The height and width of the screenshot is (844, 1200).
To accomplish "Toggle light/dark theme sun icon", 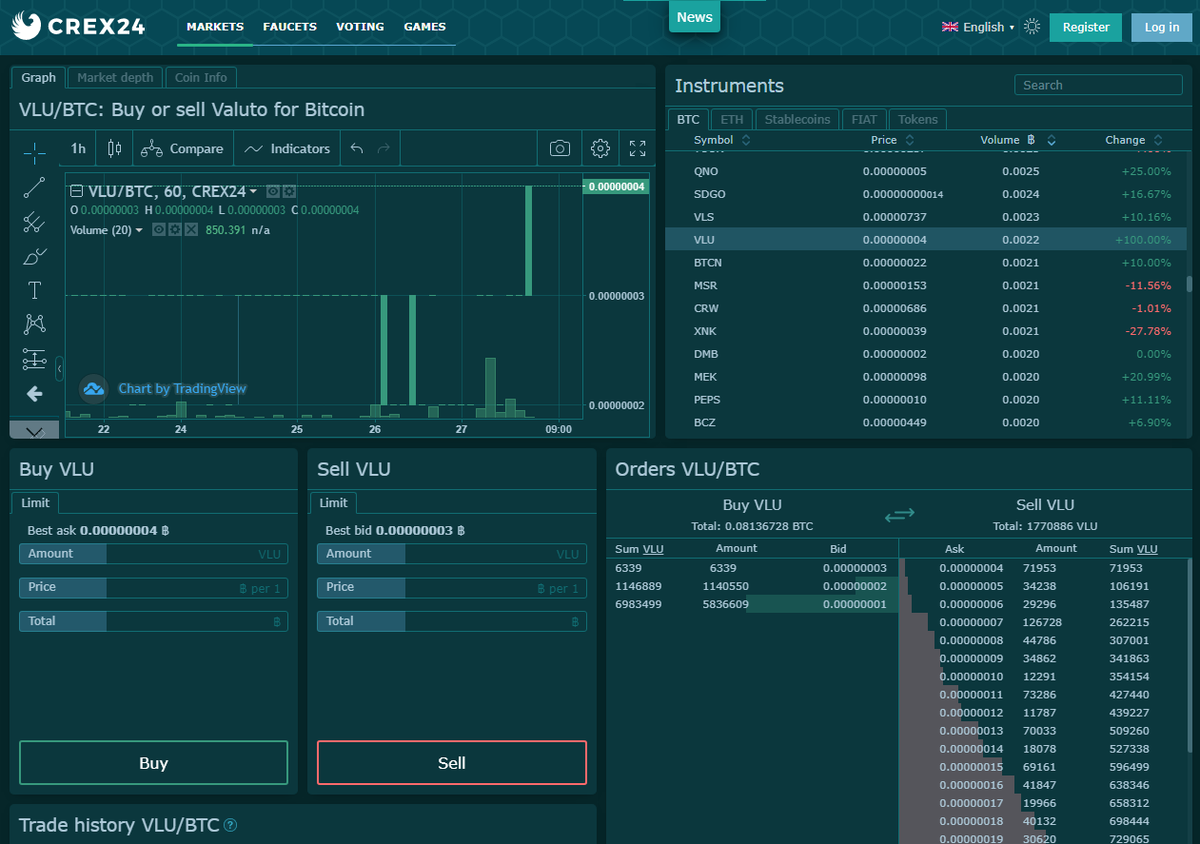I will click(x=1032, y=27).
